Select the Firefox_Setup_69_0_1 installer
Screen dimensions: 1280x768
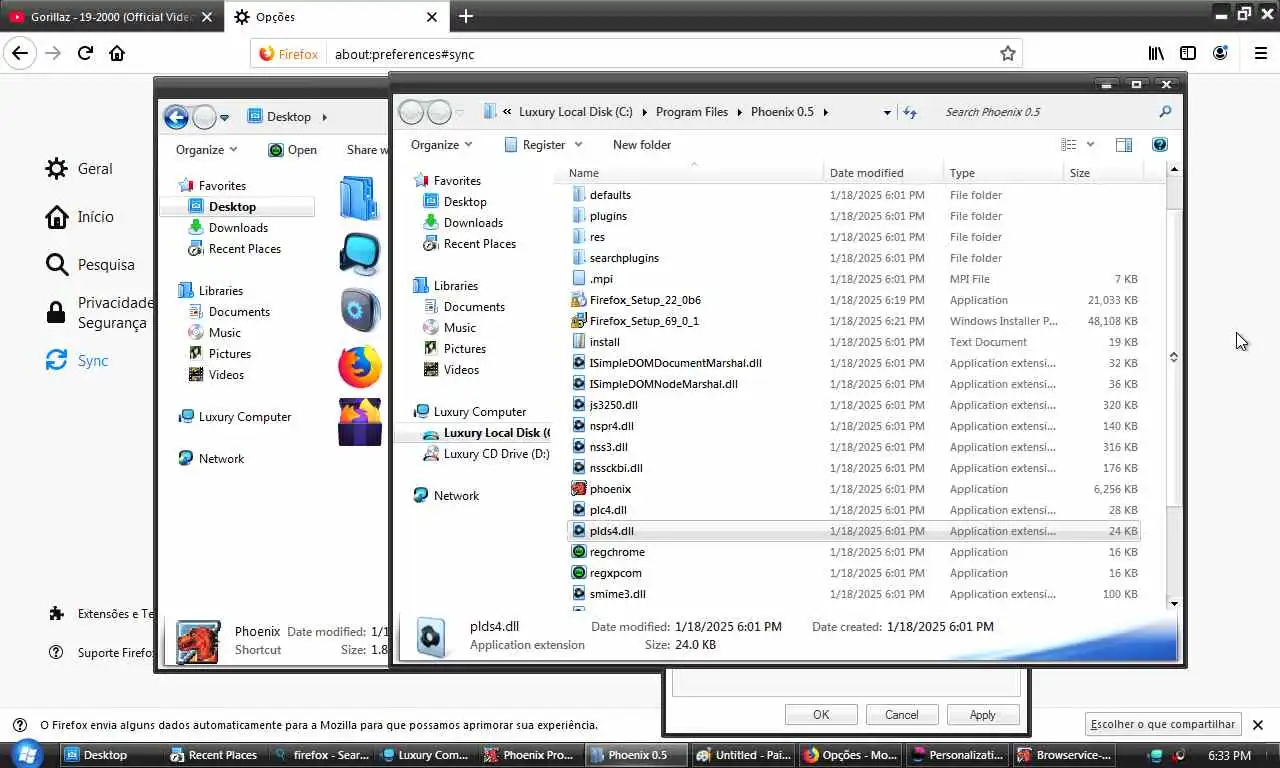[x=644, y=321]
